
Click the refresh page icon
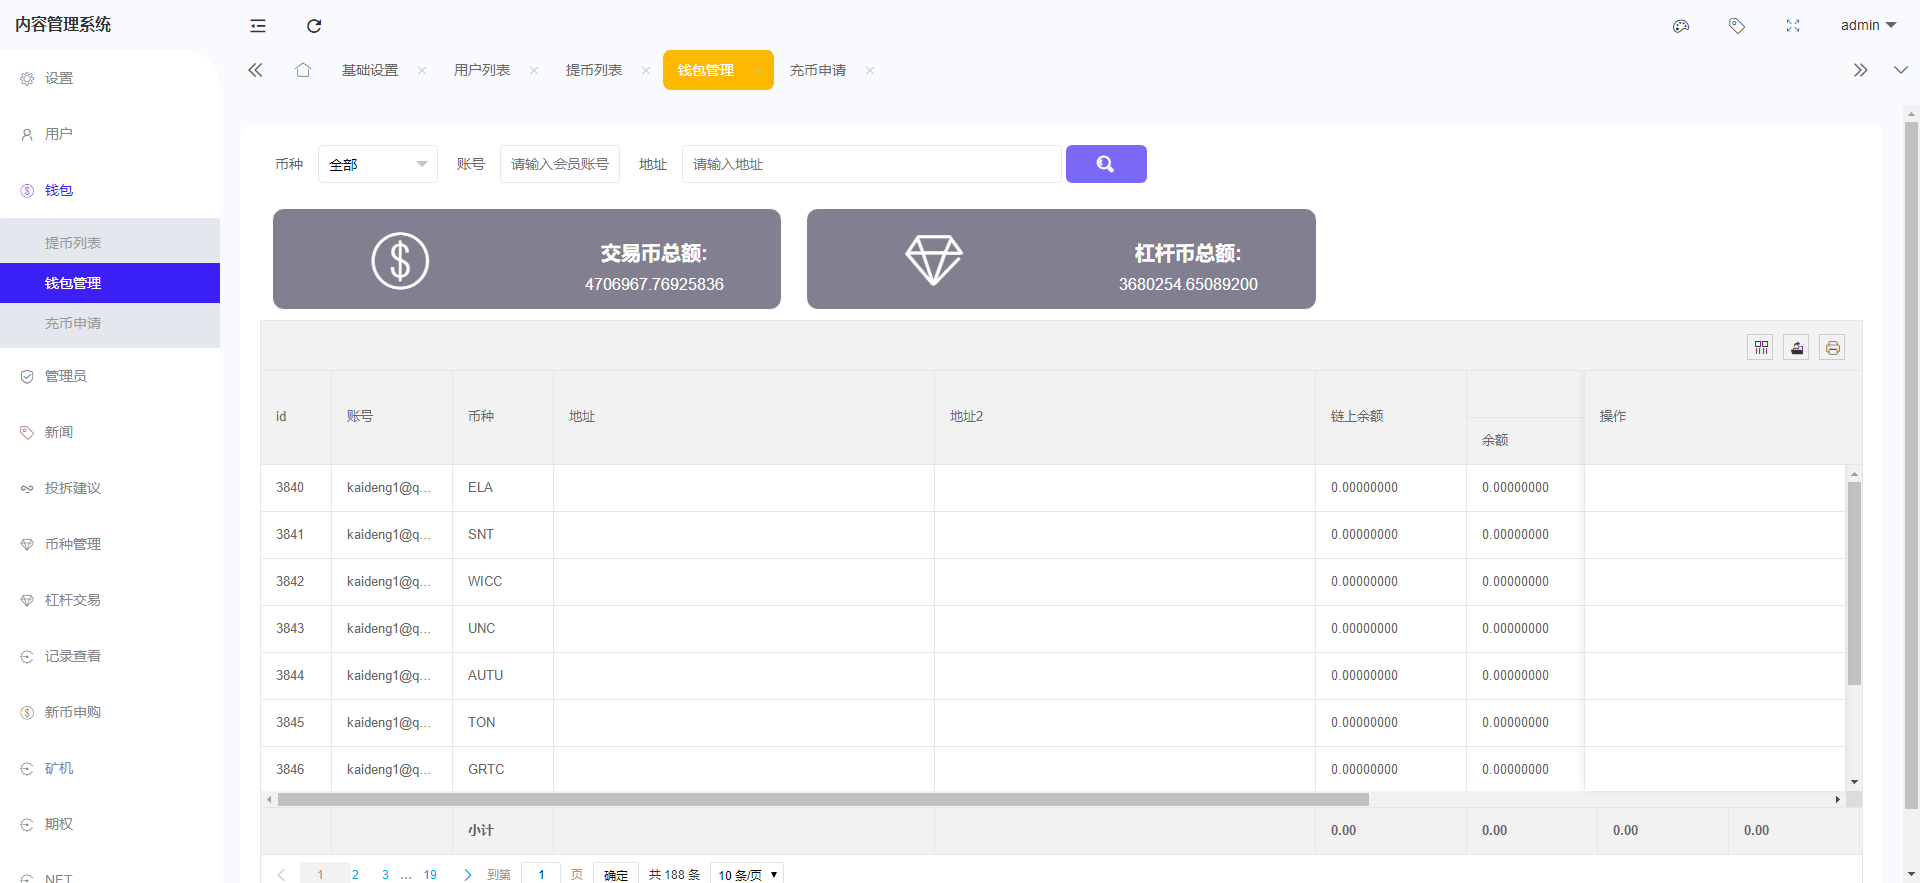click(314, 26)
